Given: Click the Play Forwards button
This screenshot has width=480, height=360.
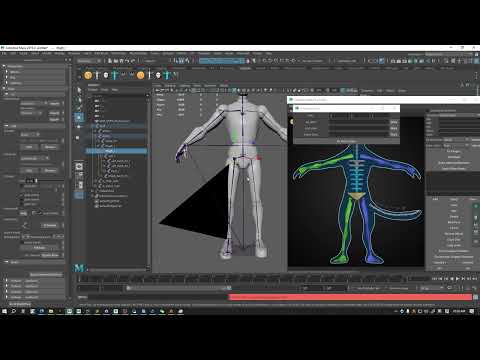Looking at the screenshot, I should [x=457, y=278].
